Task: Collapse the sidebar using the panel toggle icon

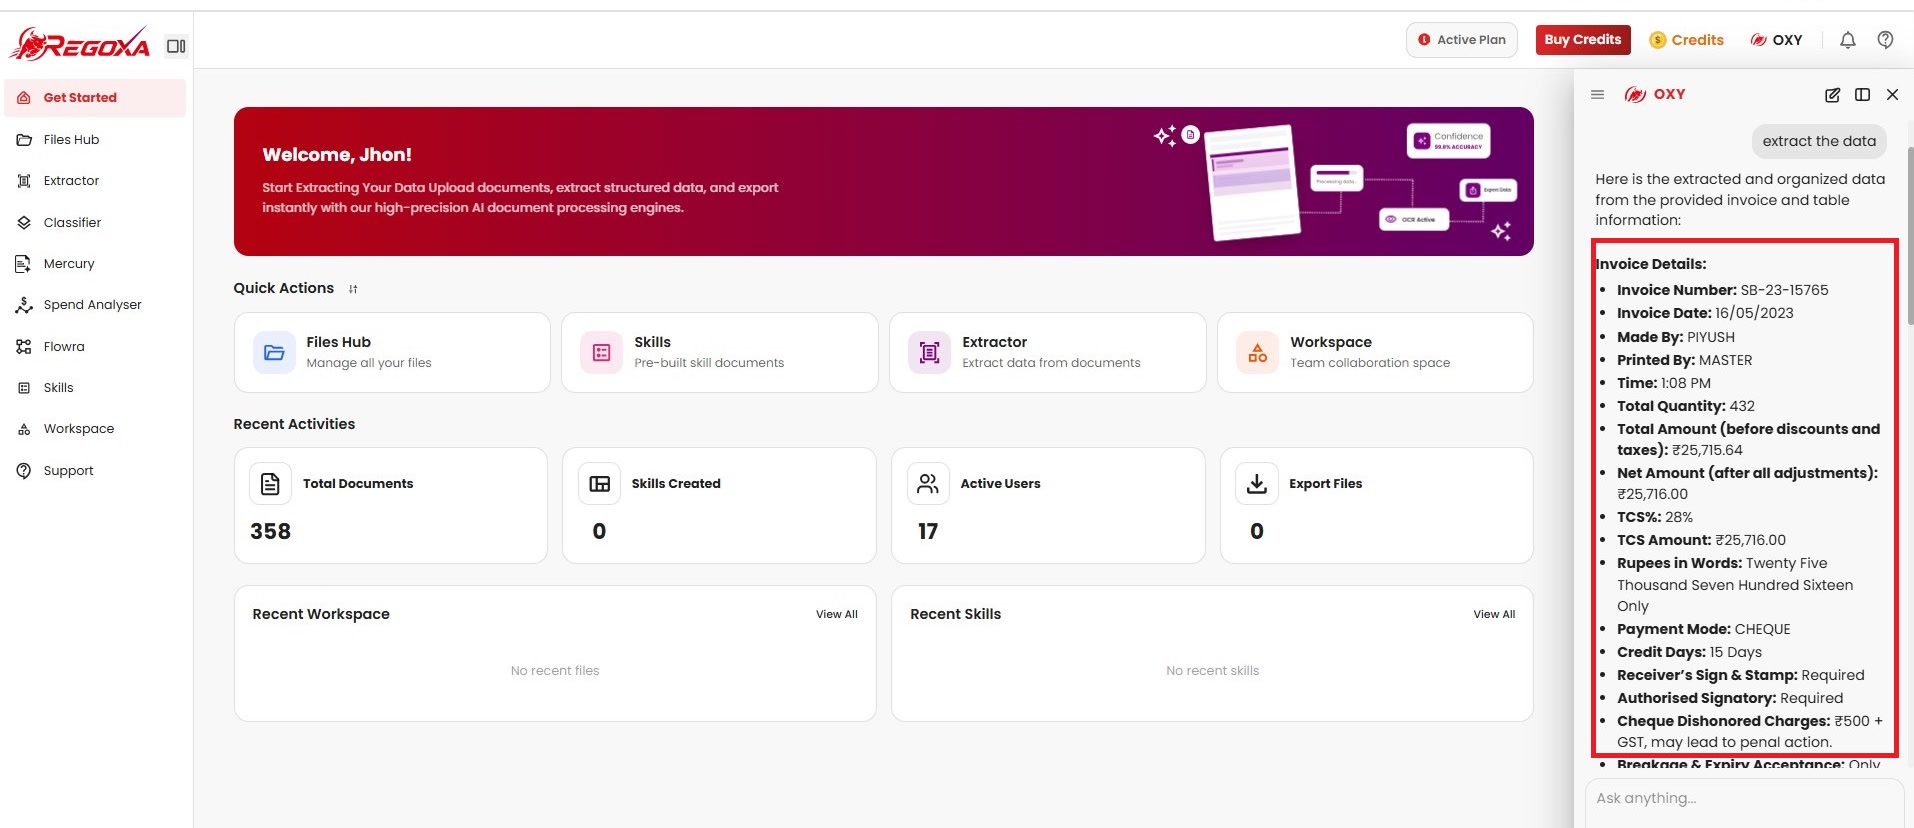Action: 176,46
